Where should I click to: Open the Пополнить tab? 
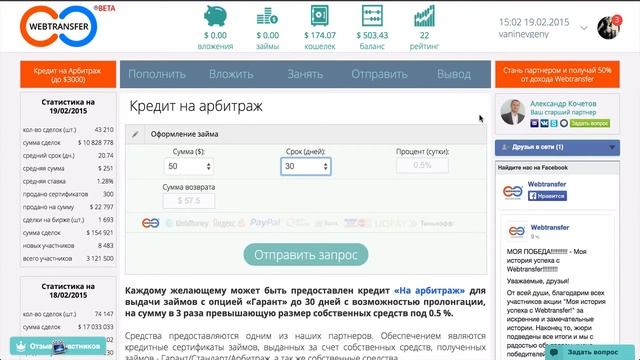[157, 74]
